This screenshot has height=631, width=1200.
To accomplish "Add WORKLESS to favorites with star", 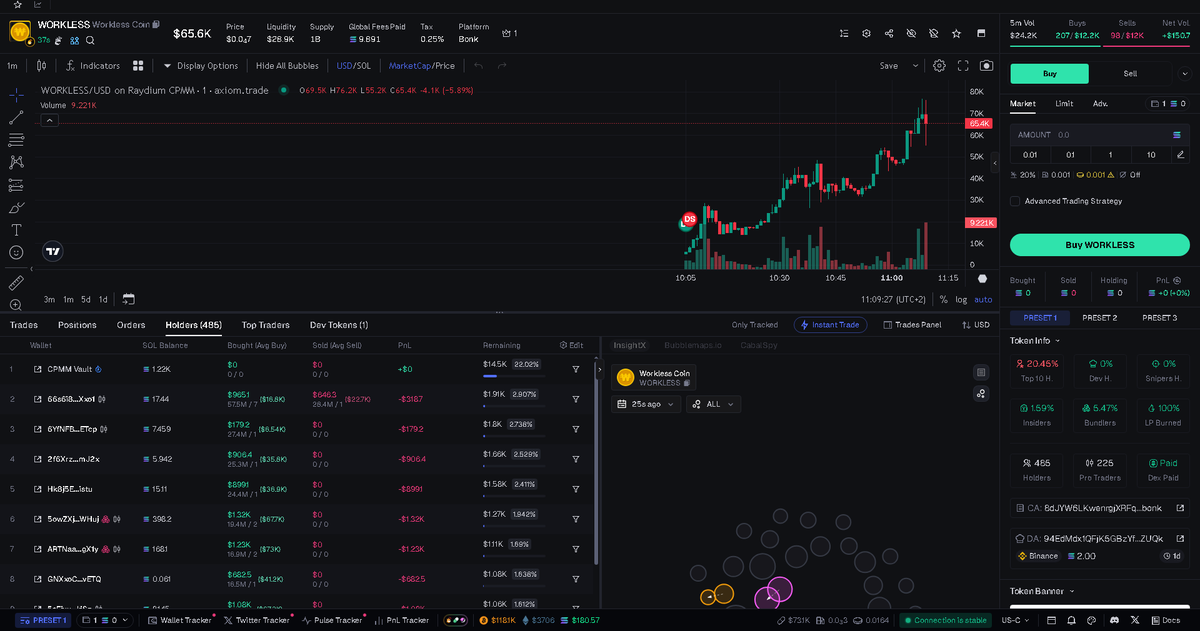I will [957, 33].
